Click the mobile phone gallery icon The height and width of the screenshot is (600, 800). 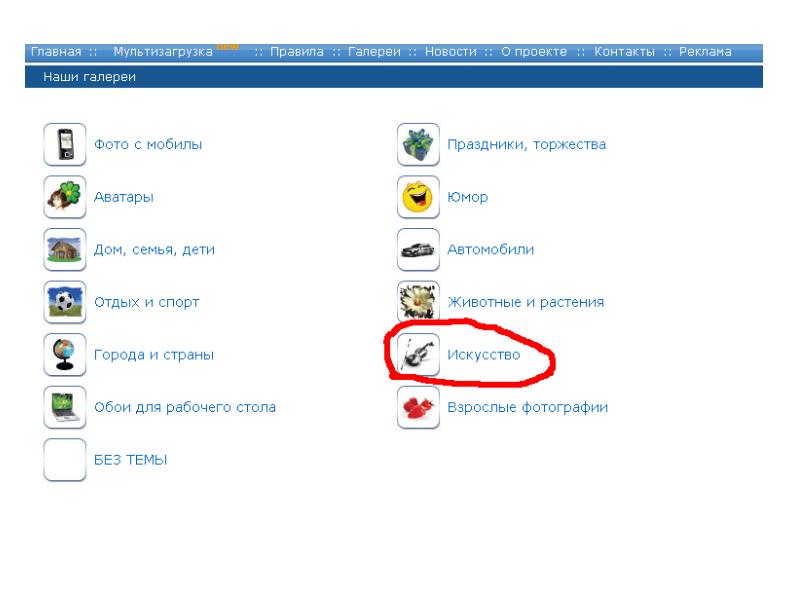point(65,144)
